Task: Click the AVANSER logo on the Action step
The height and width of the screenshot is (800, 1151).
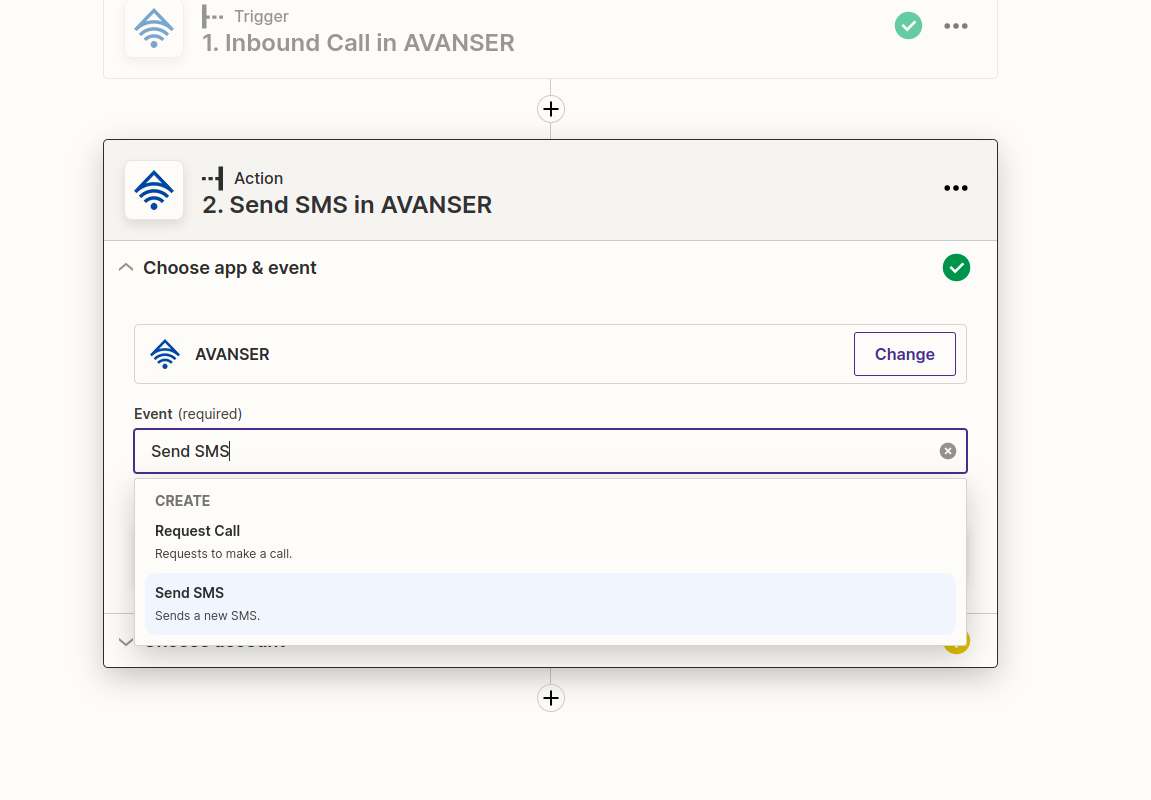Action: pyautogui.click(x=153, y=190)
